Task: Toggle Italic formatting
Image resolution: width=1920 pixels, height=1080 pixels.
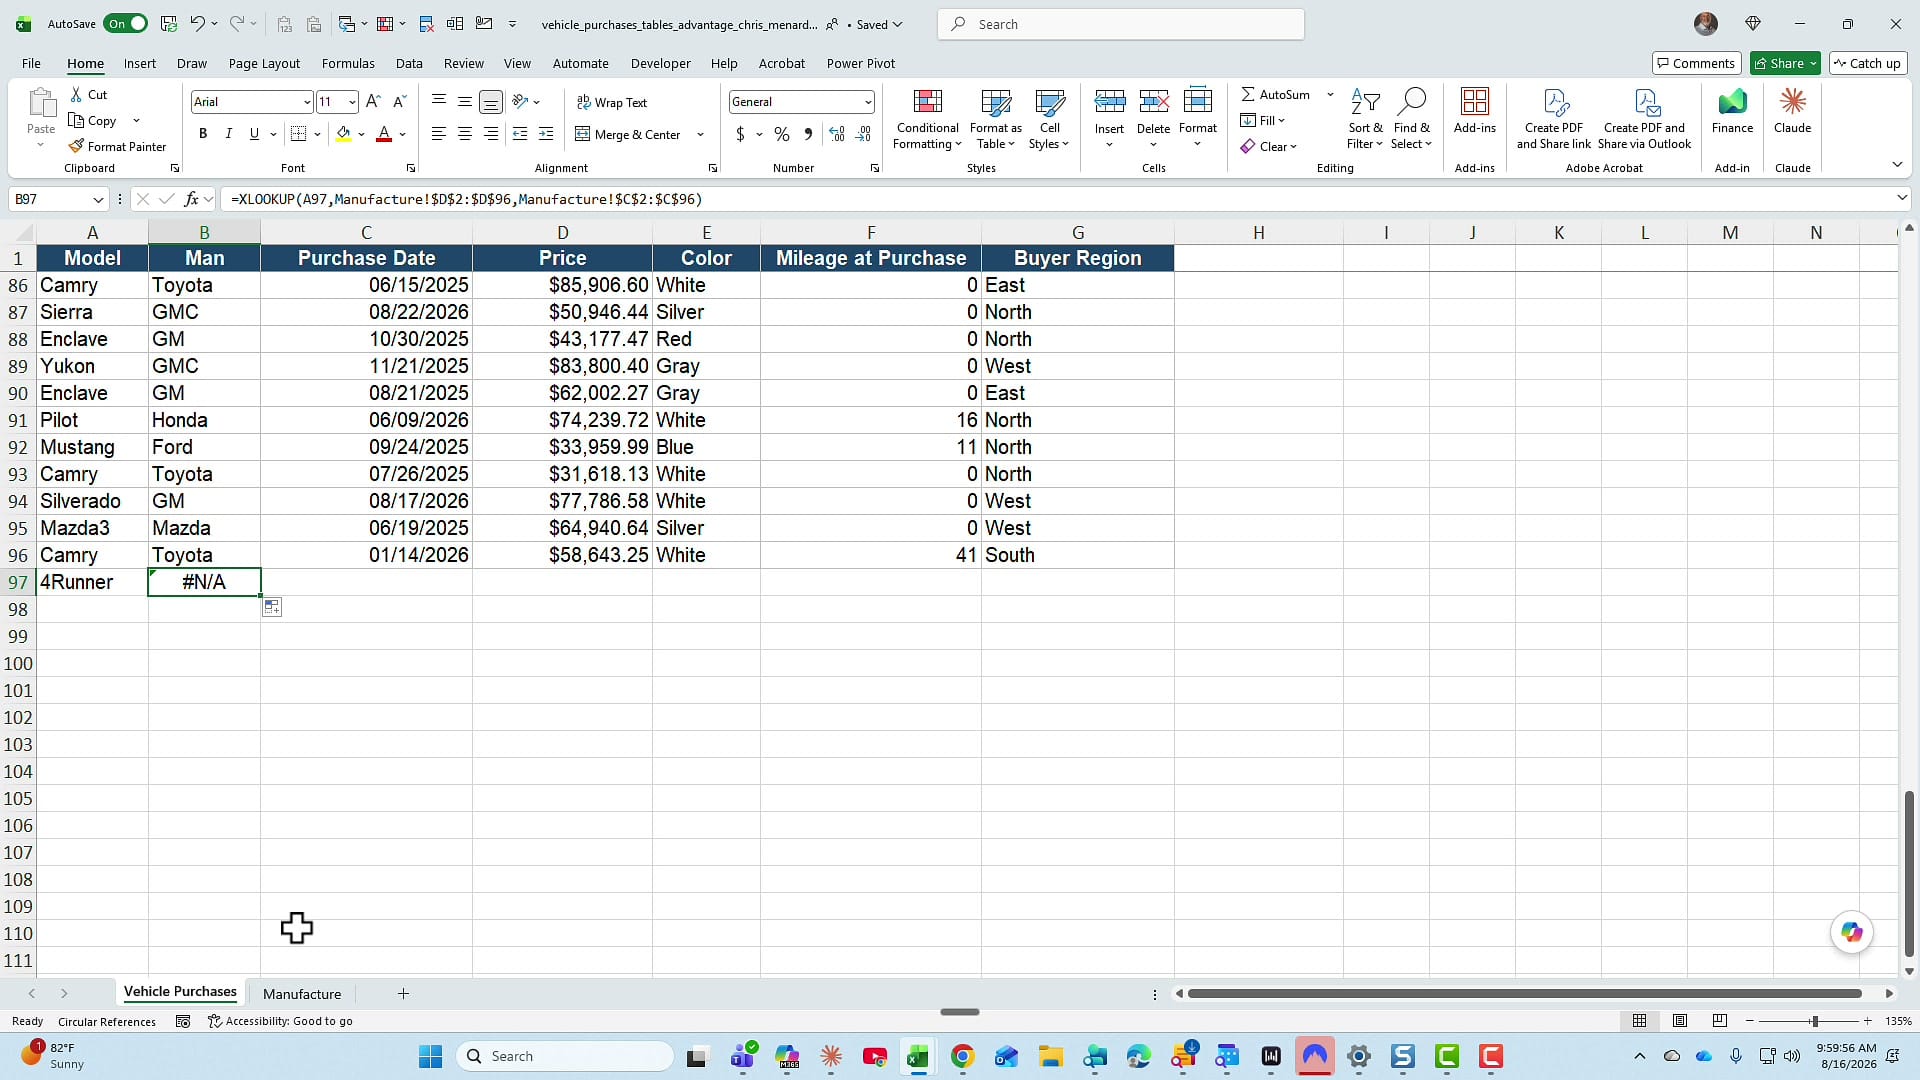Action: pos(229,134)
